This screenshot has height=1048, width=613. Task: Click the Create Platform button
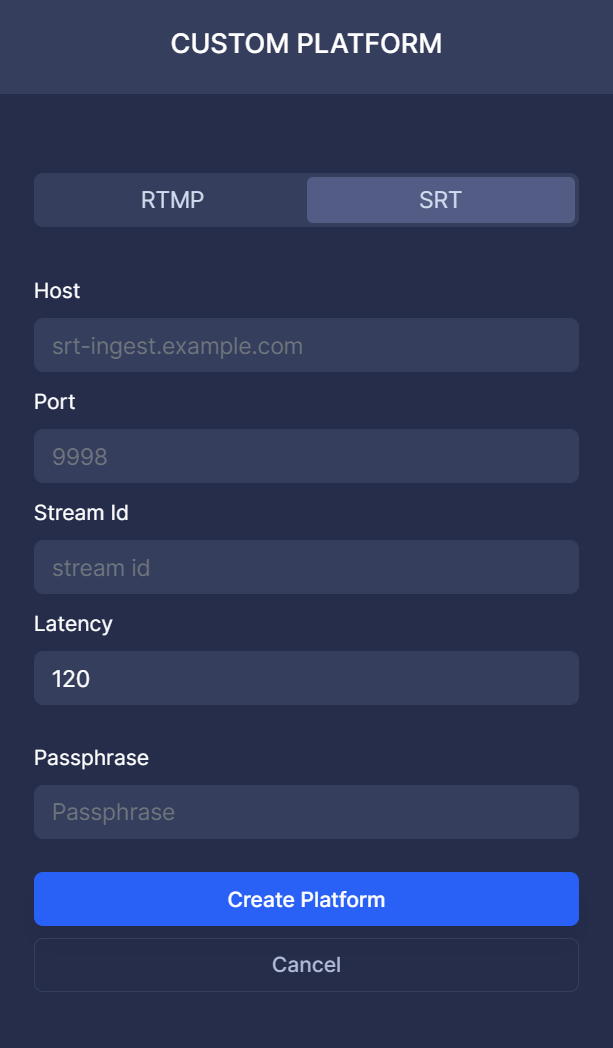click(x=306, y=899)
